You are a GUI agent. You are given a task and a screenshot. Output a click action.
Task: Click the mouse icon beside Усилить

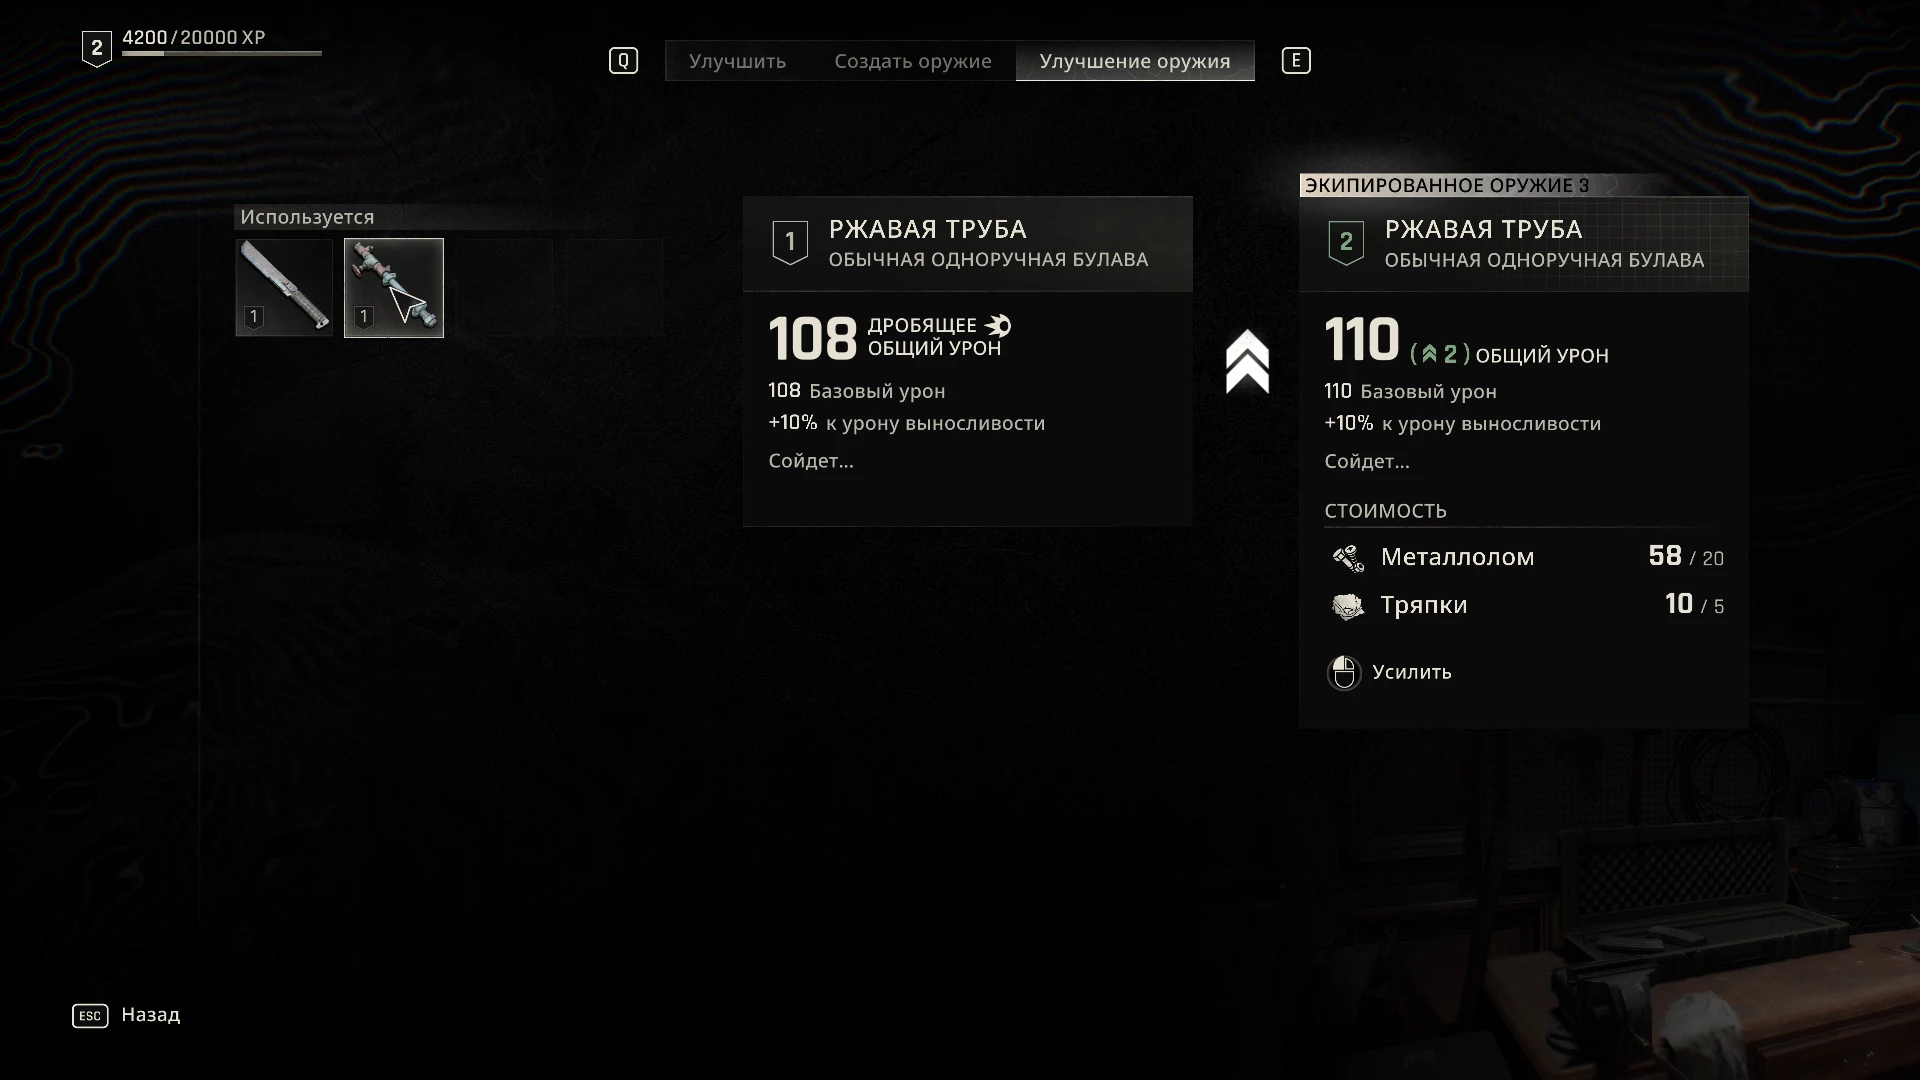click(x=1344, y=673)
